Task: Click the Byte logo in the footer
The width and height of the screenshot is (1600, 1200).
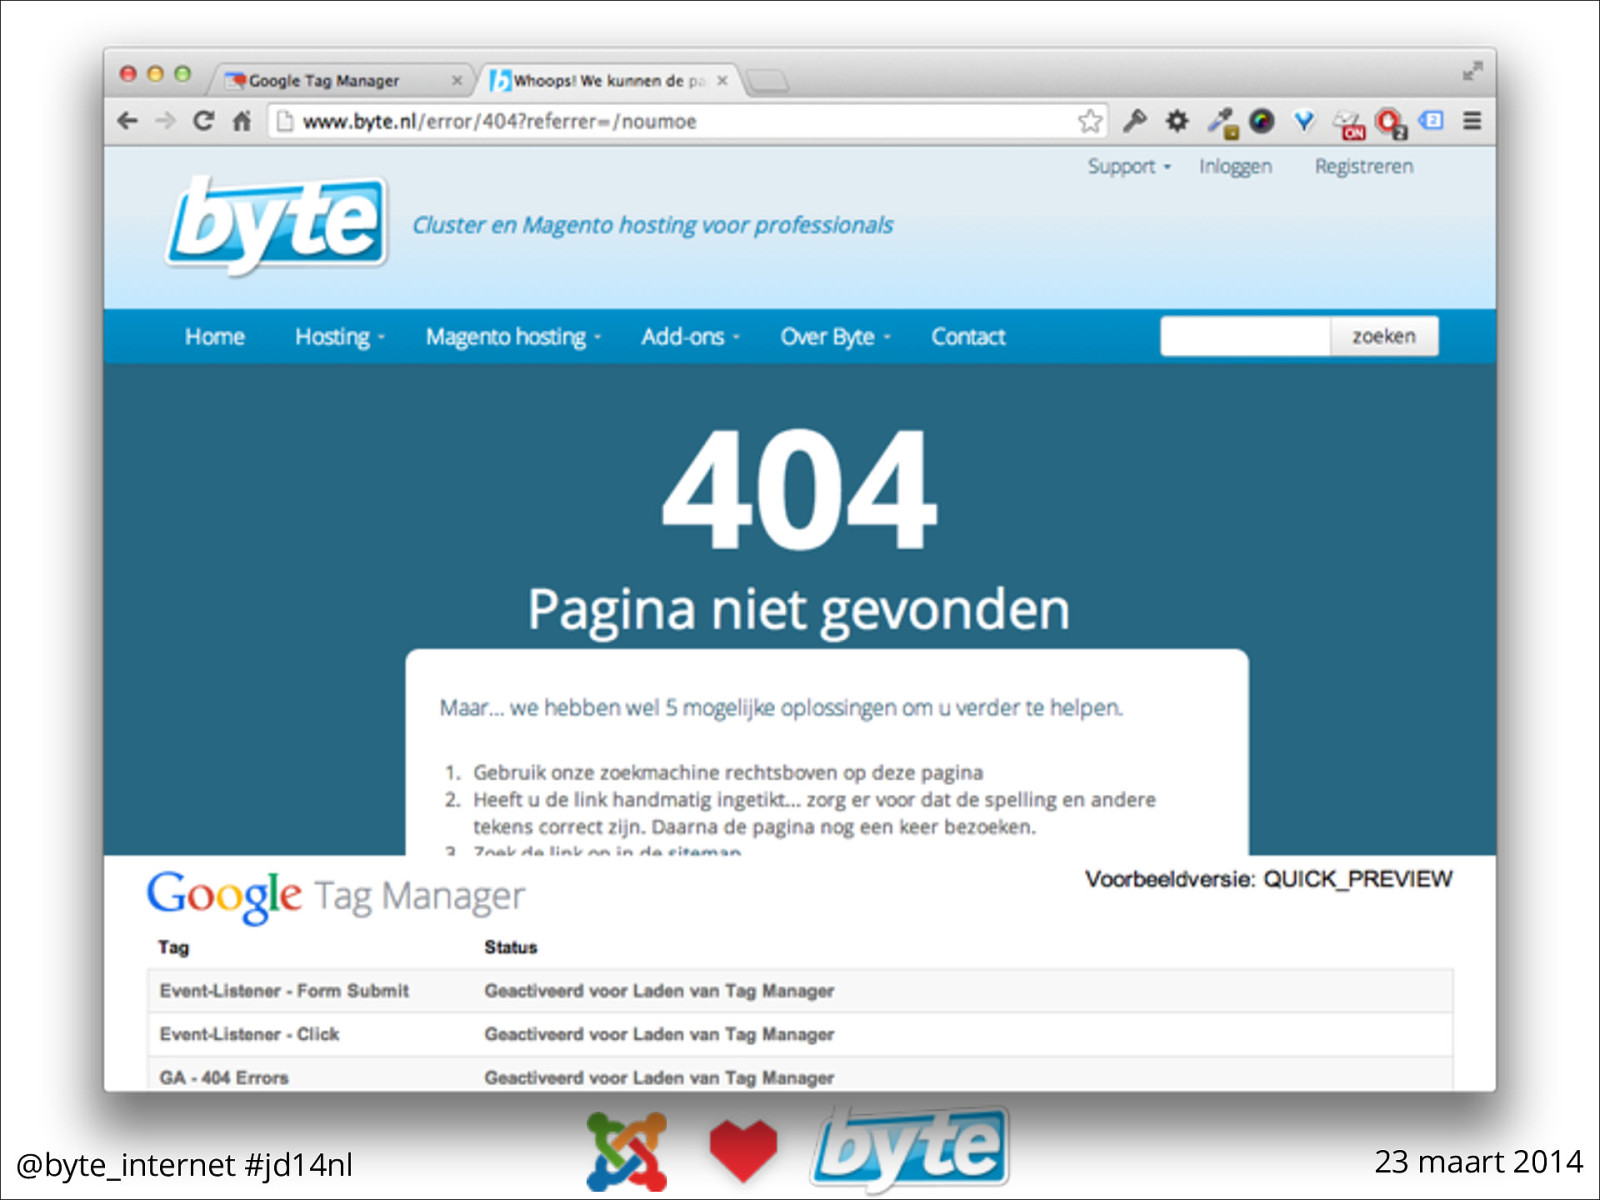Action: (909, 1148)
